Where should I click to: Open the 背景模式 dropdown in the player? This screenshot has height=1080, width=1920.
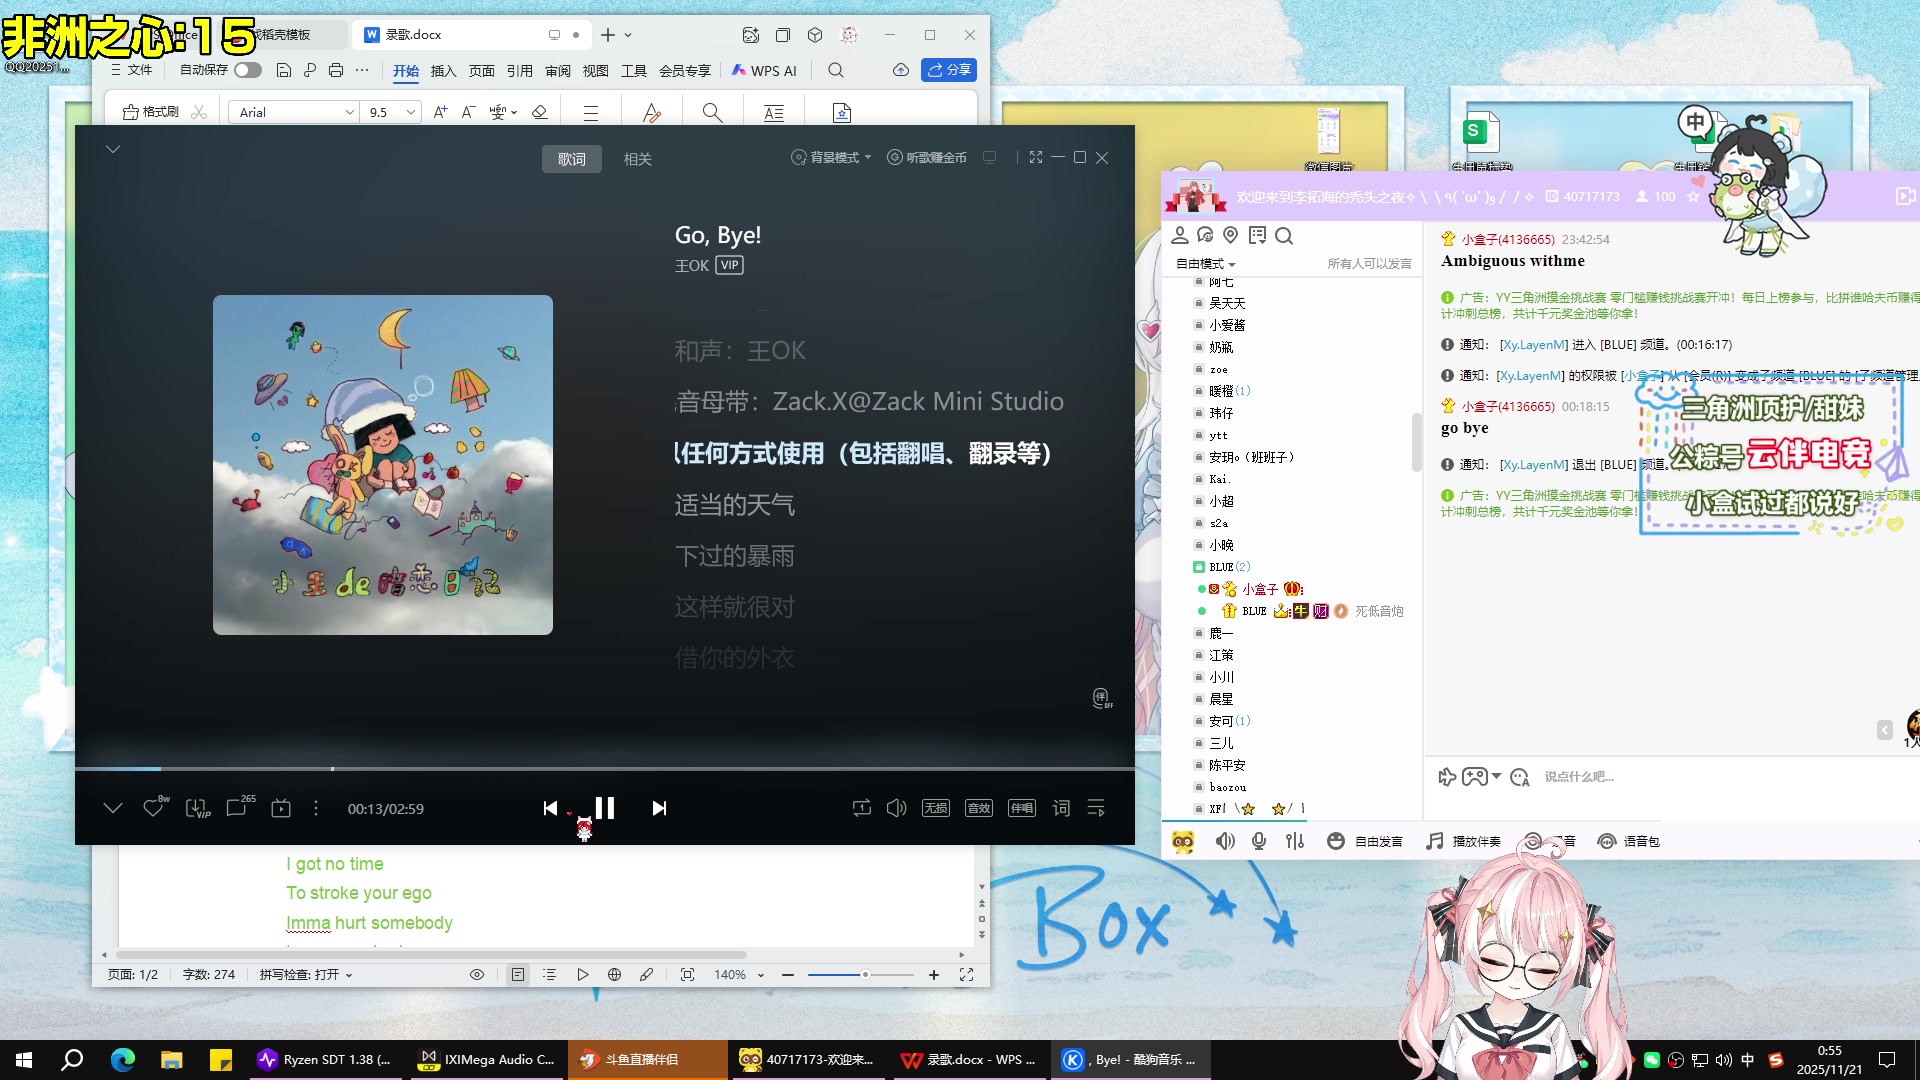[830, 157]
